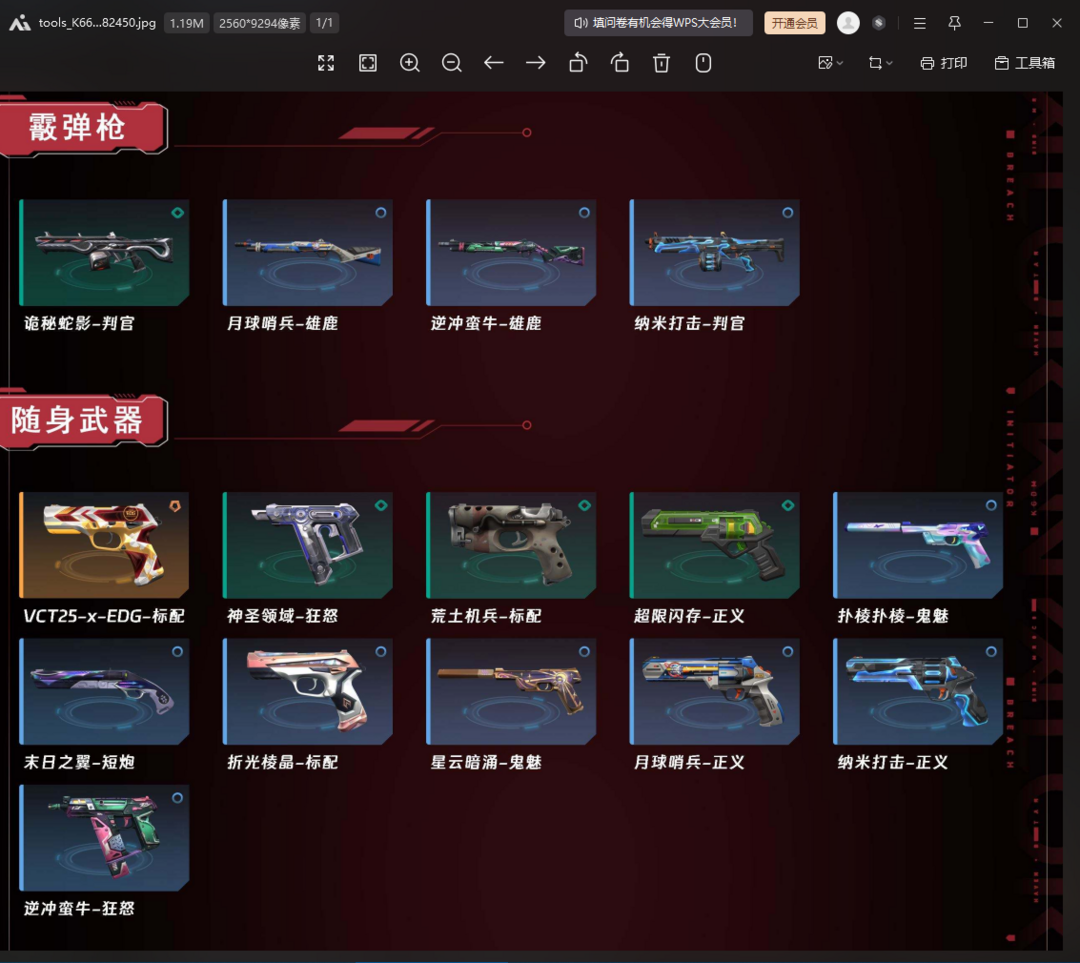Click the file name tools_K66...82450.jpg

(x=97, y=23)
